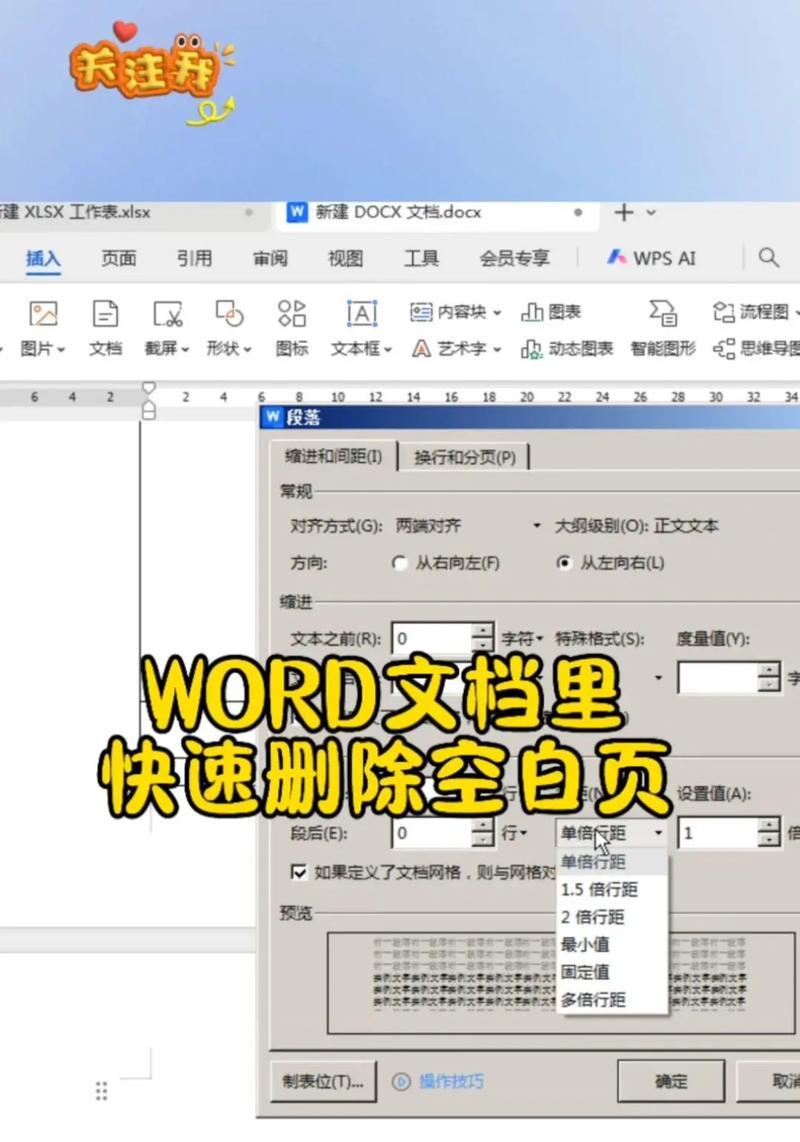Open 缩进和间距 tab in paragraph dialog
This screenshot has width=800, height=1142.
pyautogui.click(x=333, y=457)
